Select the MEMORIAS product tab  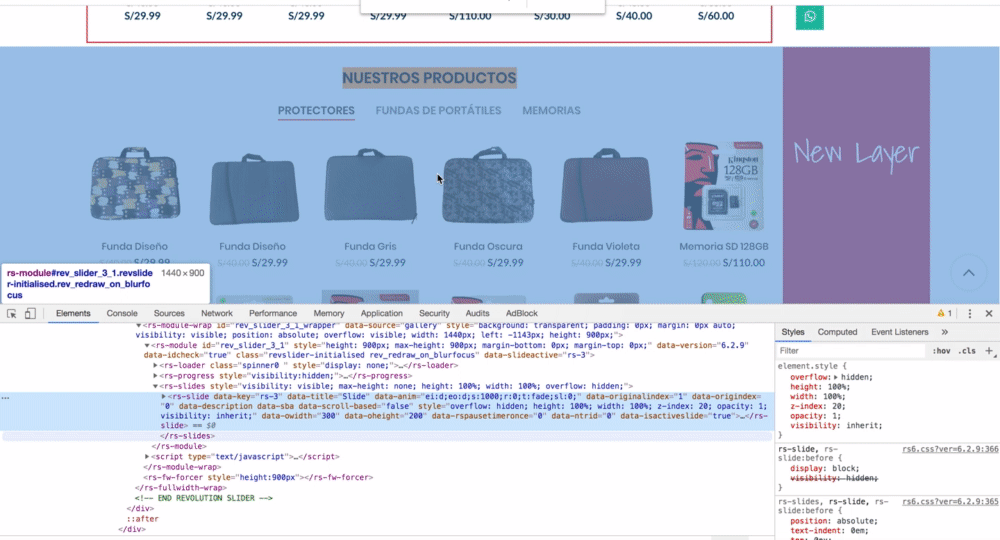click(551, 111)
